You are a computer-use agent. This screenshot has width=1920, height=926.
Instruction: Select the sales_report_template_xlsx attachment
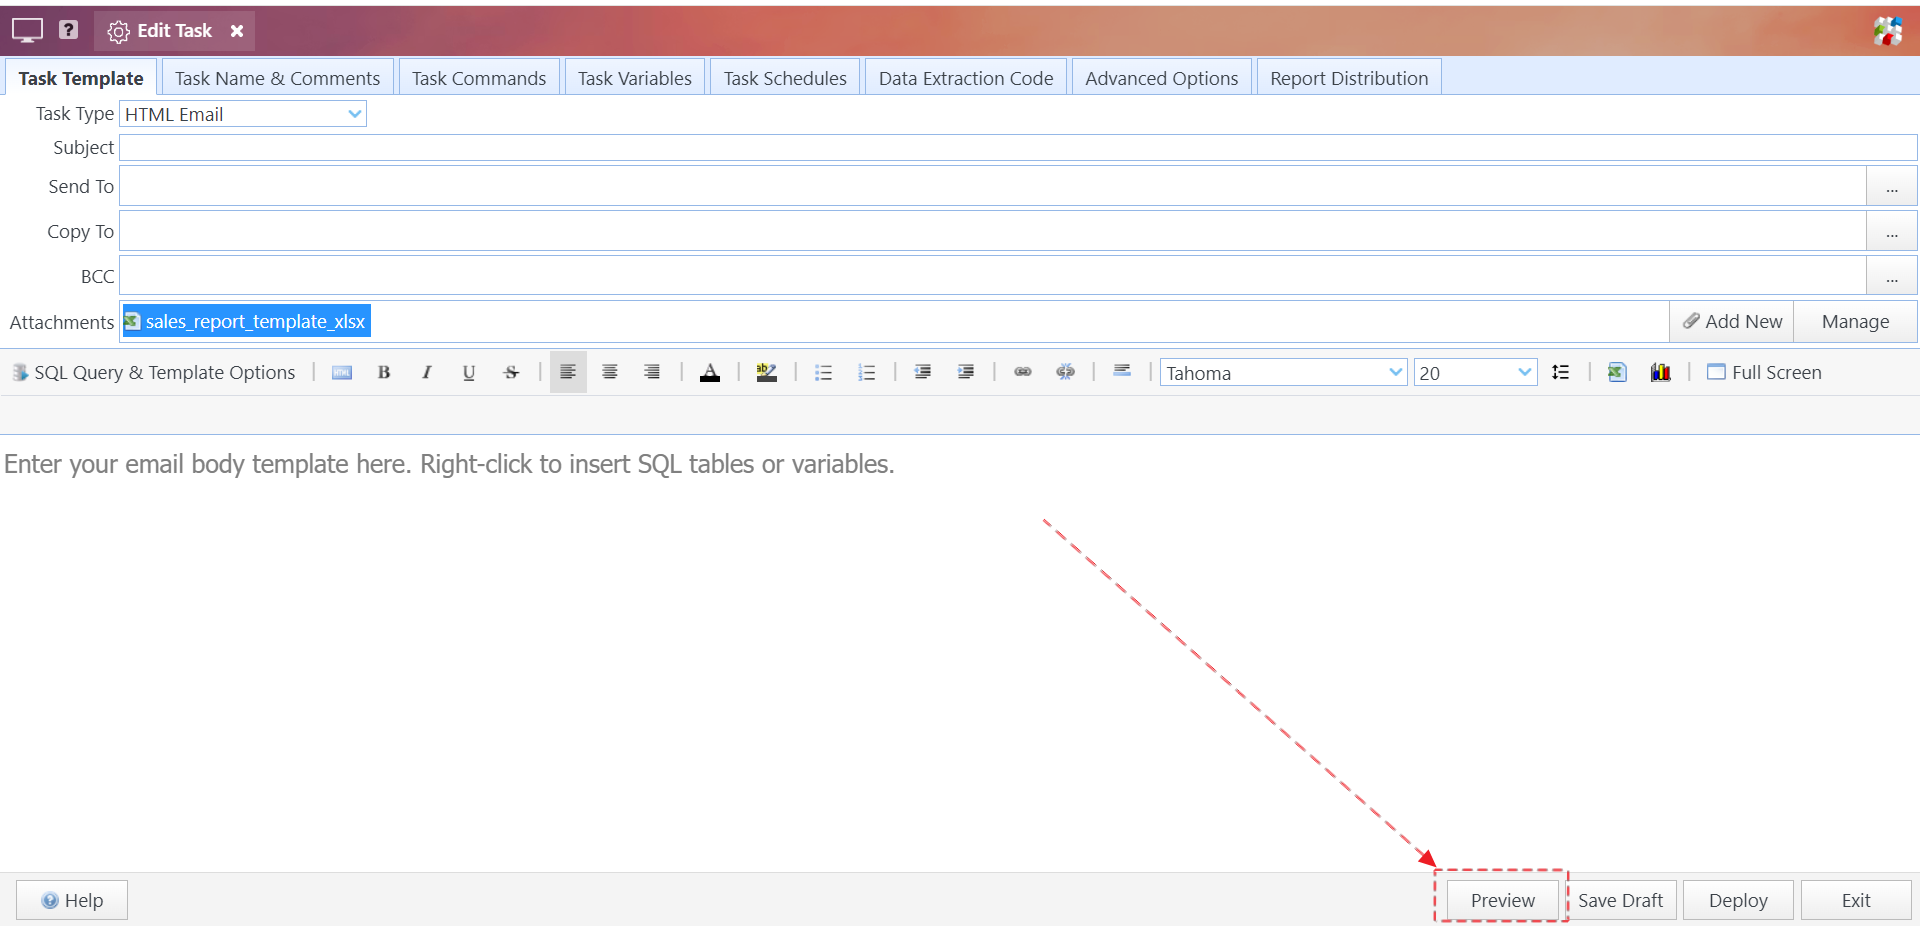[246, 321]
